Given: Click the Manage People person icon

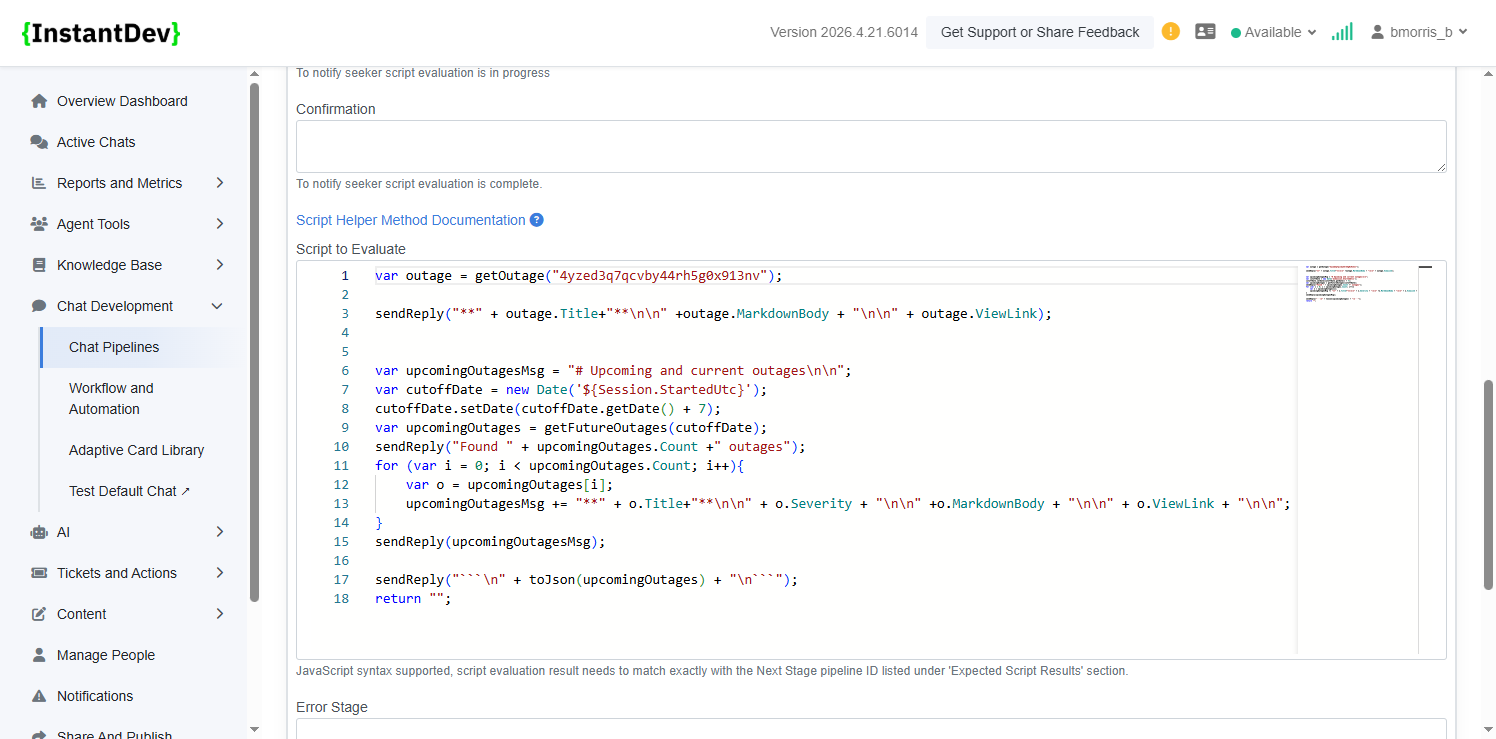Looking at the screenshot, I should point(39,655).
